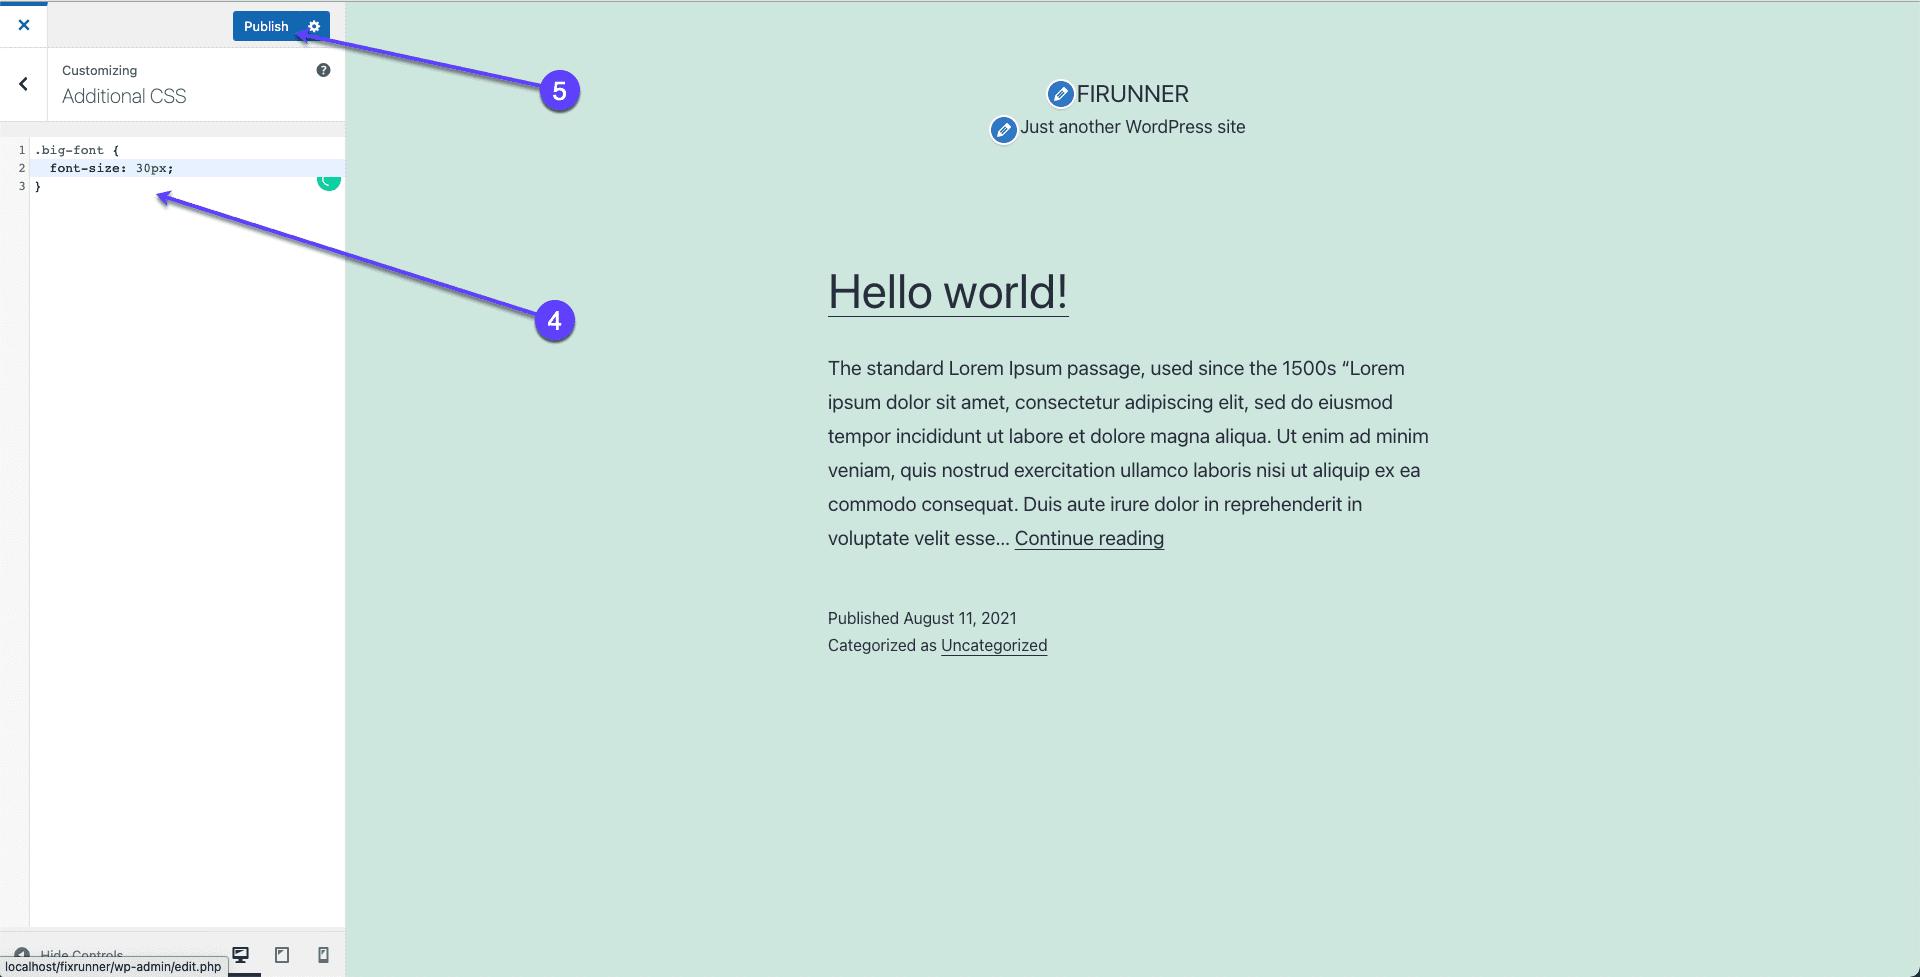Close the Customizer with the X icon
Screen dimensions: 1920x977
pos(24,25)
